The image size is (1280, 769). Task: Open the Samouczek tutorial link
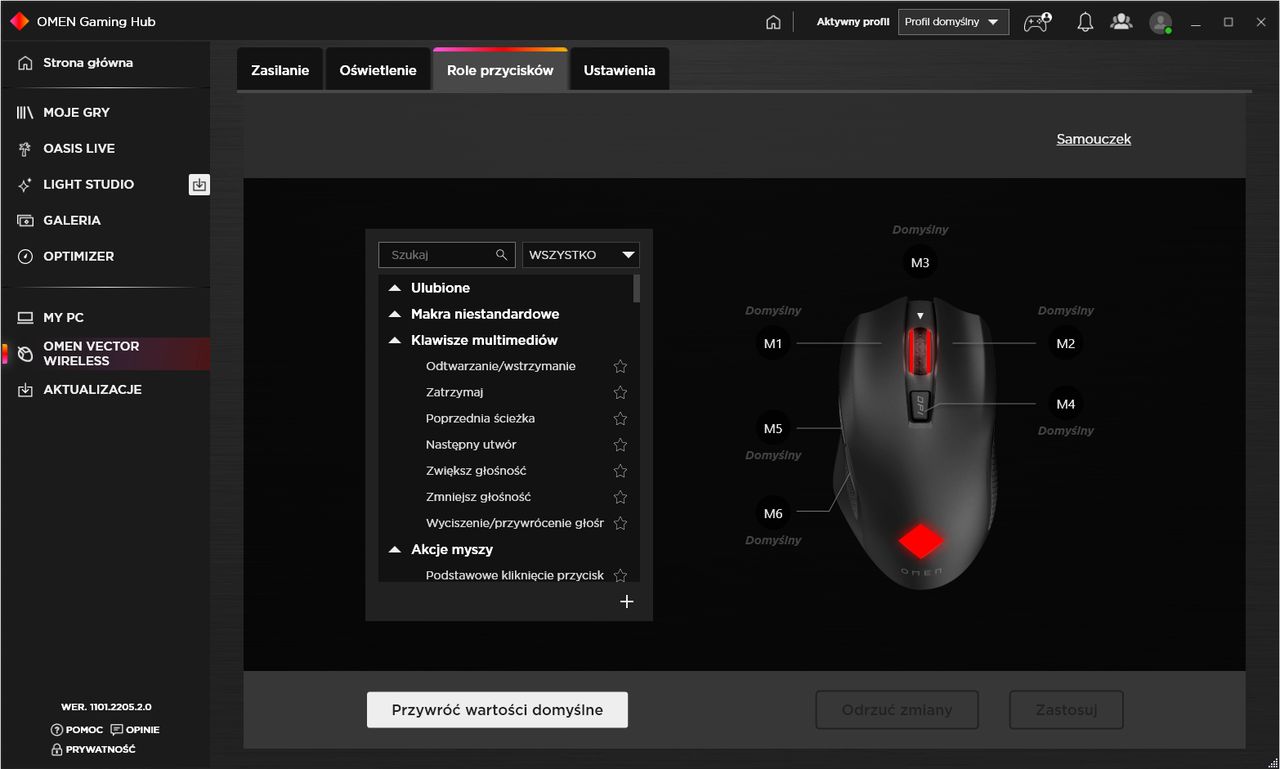coord(1094,139)
